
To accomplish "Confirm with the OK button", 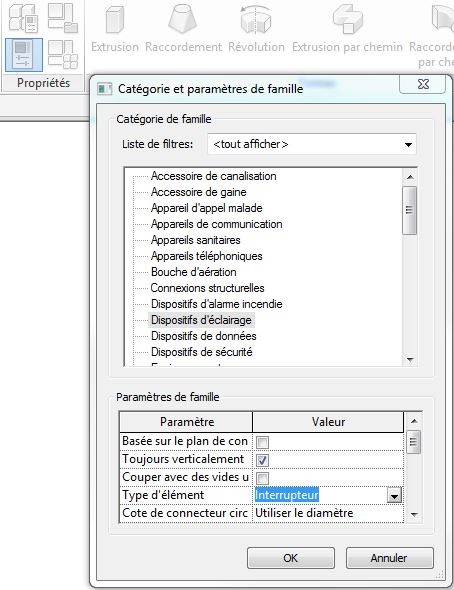I will click(291, 558).
